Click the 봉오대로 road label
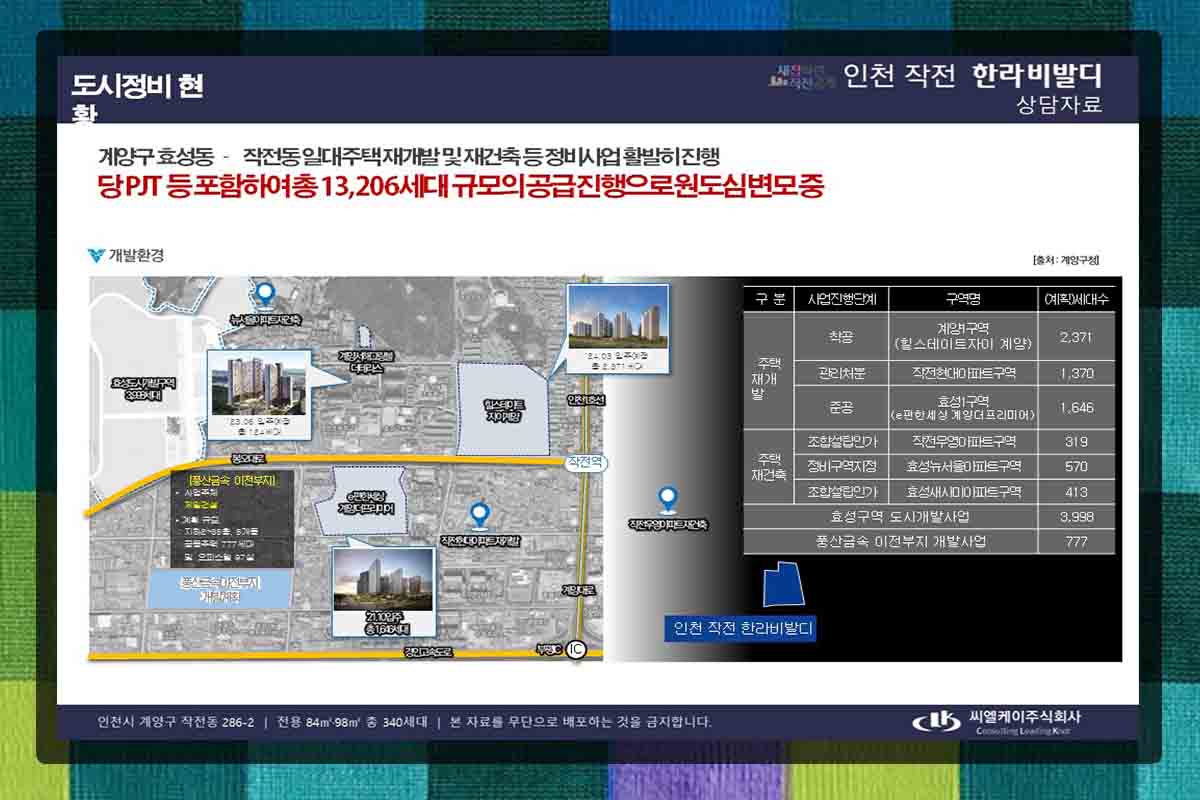Screen dimensions: 1200x800 point(248,460)
